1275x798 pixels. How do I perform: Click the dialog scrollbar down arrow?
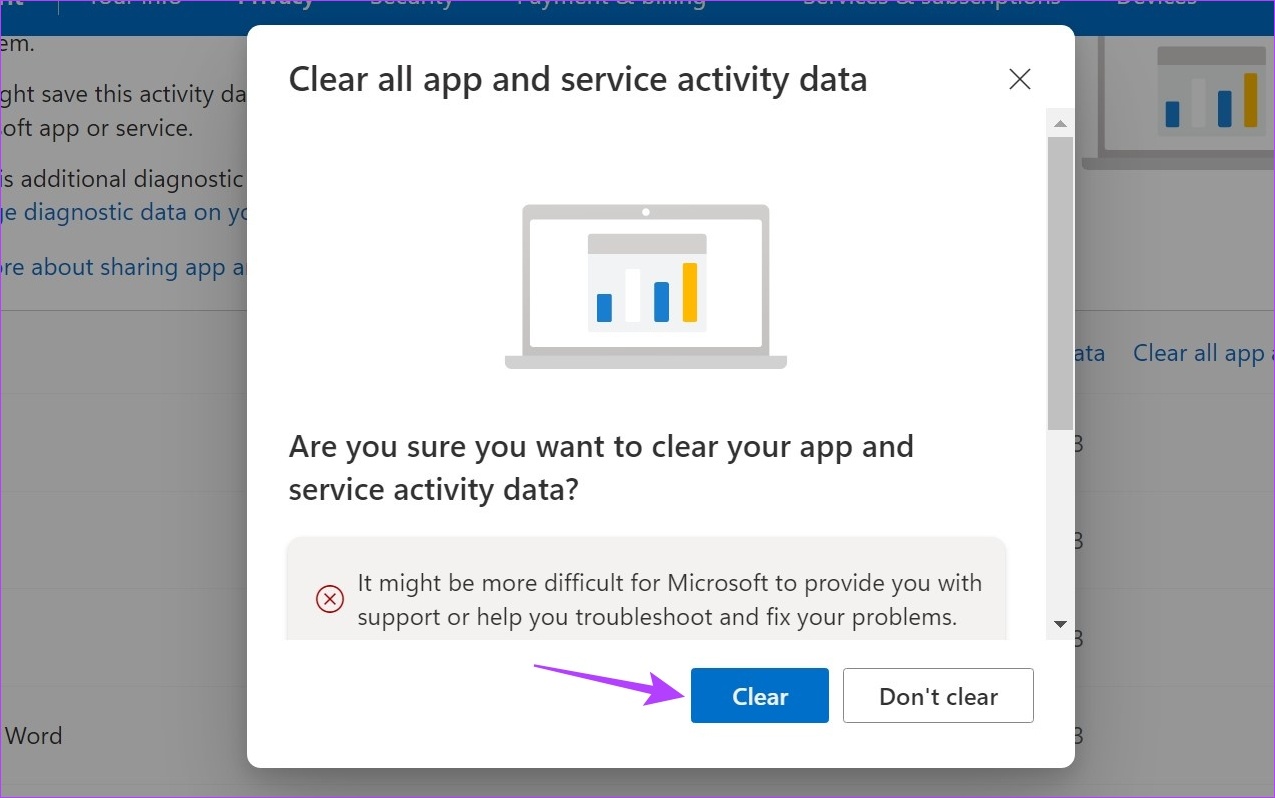[x=1060, y=624]
